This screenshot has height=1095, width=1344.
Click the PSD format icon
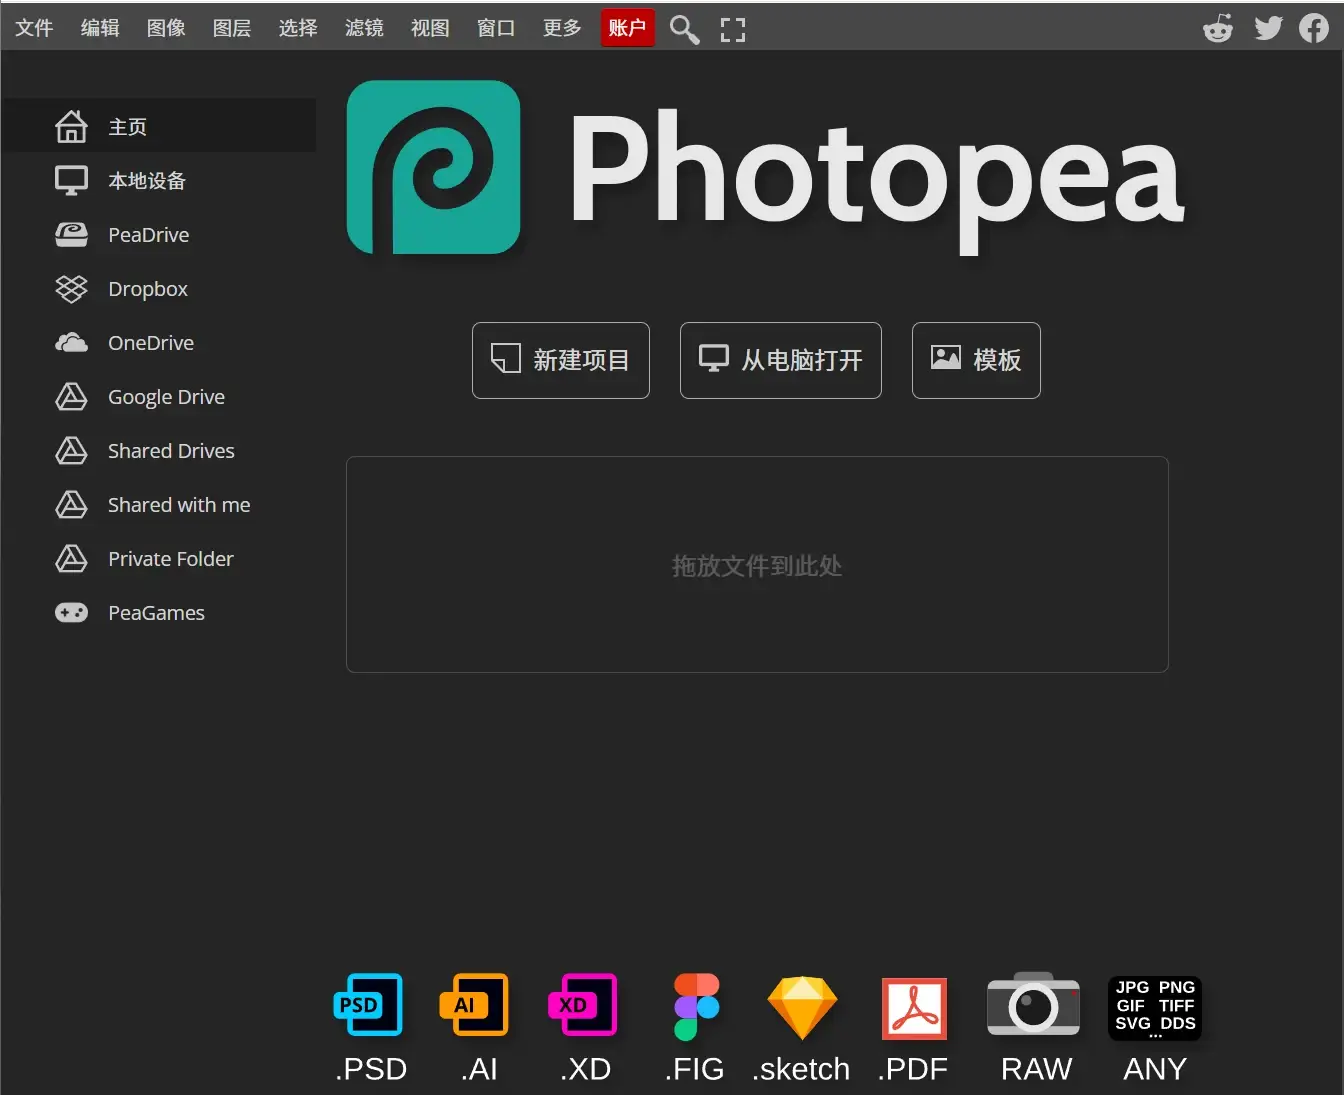368,1005
